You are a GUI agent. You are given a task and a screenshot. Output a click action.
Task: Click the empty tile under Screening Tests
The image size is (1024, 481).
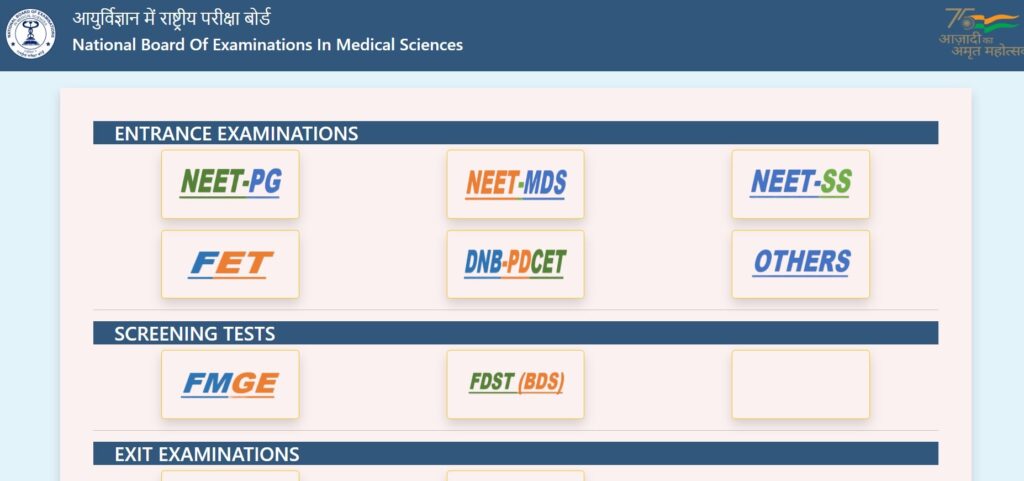coord(801,384)
